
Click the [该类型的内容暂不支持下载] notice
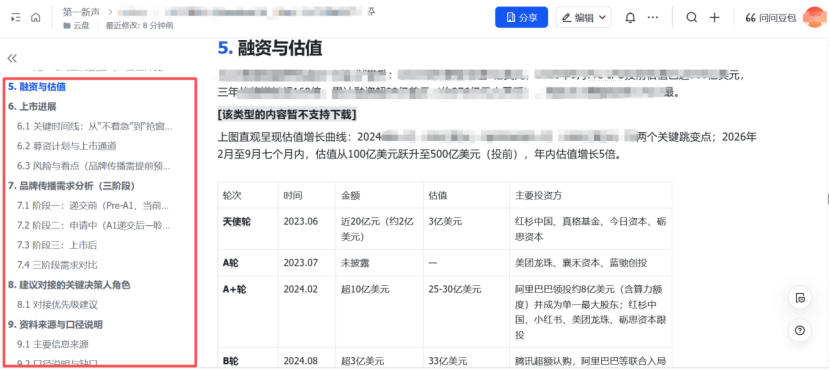click(x=287, y=114)
